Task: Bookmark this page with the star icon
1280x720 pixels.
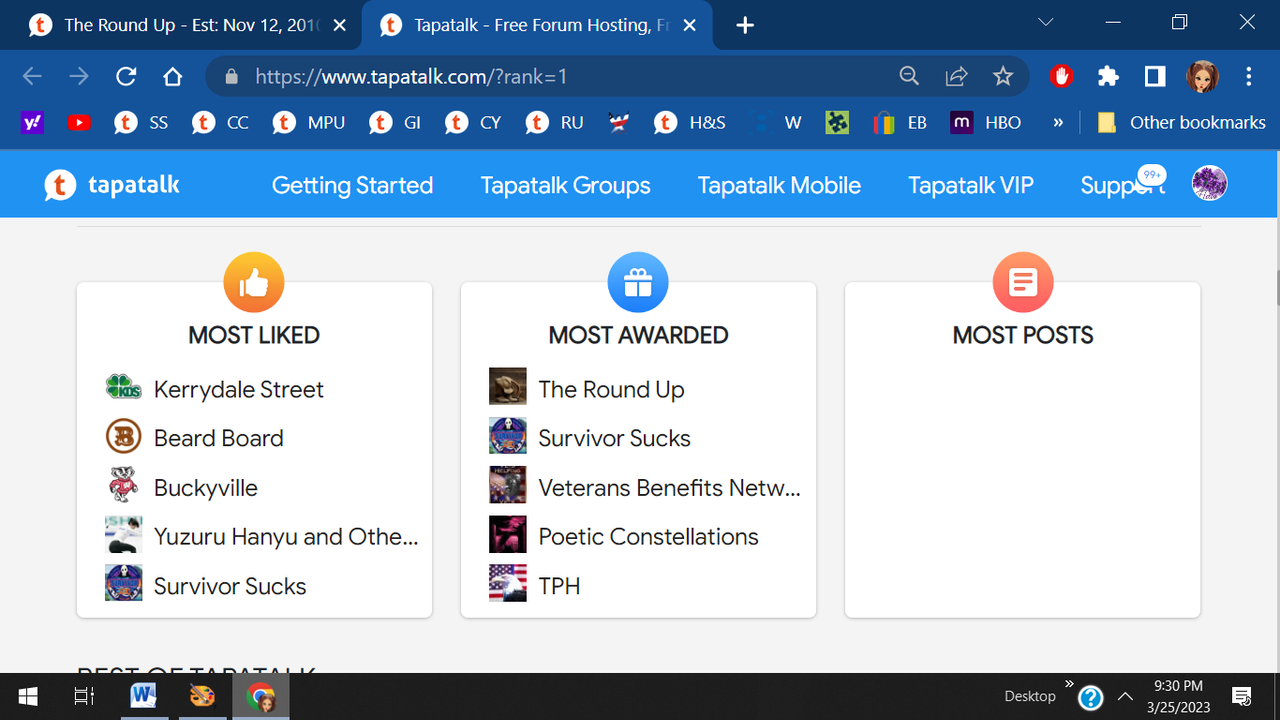Action: coord(1003,77)
